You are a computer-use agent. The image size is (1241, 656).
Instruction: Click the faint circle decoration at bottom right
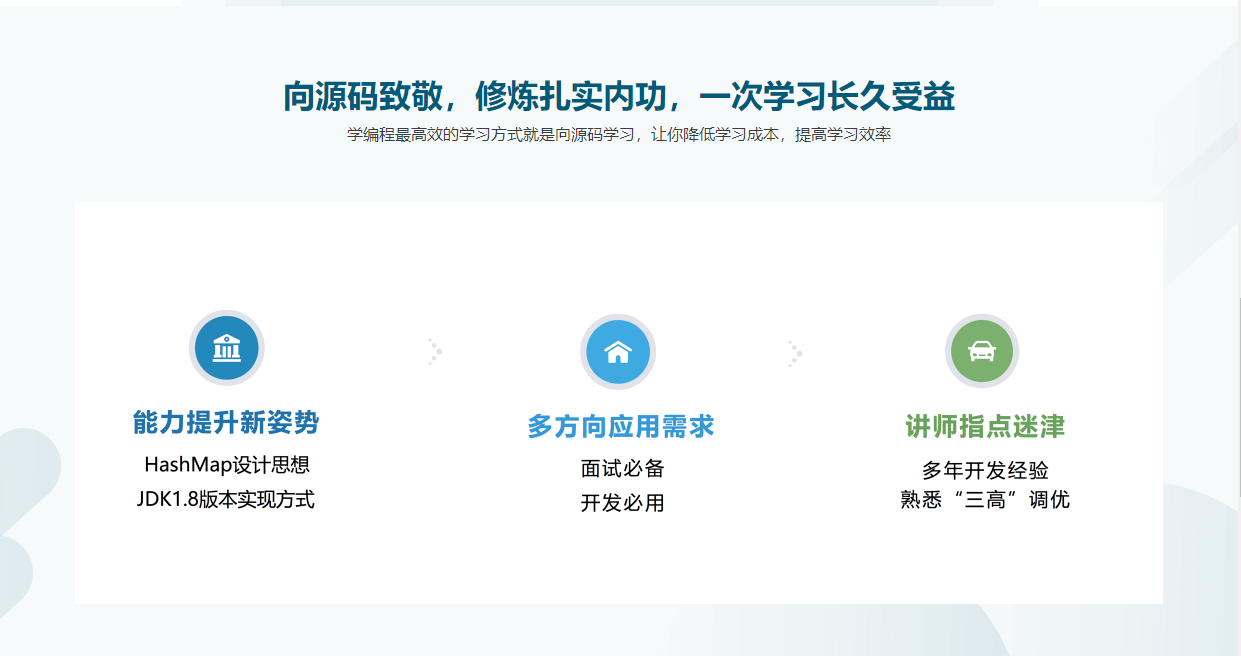tap(1200, 560)
